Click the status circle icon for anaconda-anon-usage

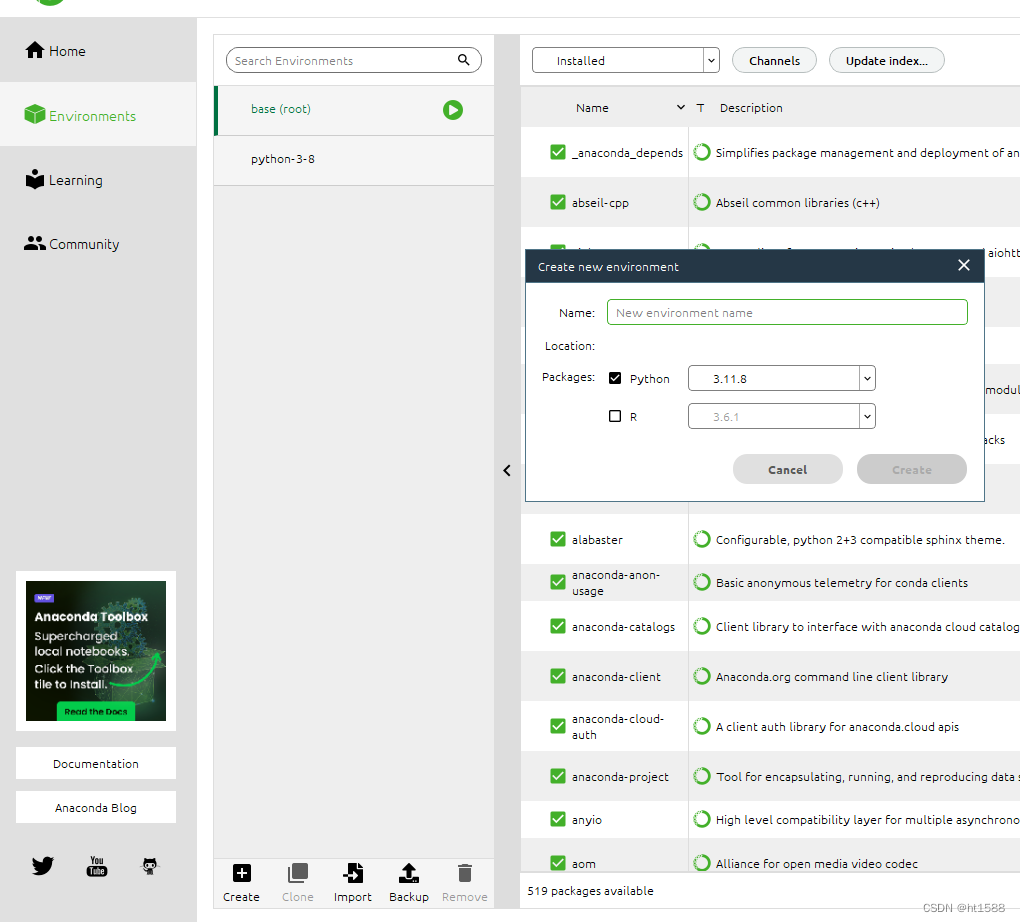(701, 582)
